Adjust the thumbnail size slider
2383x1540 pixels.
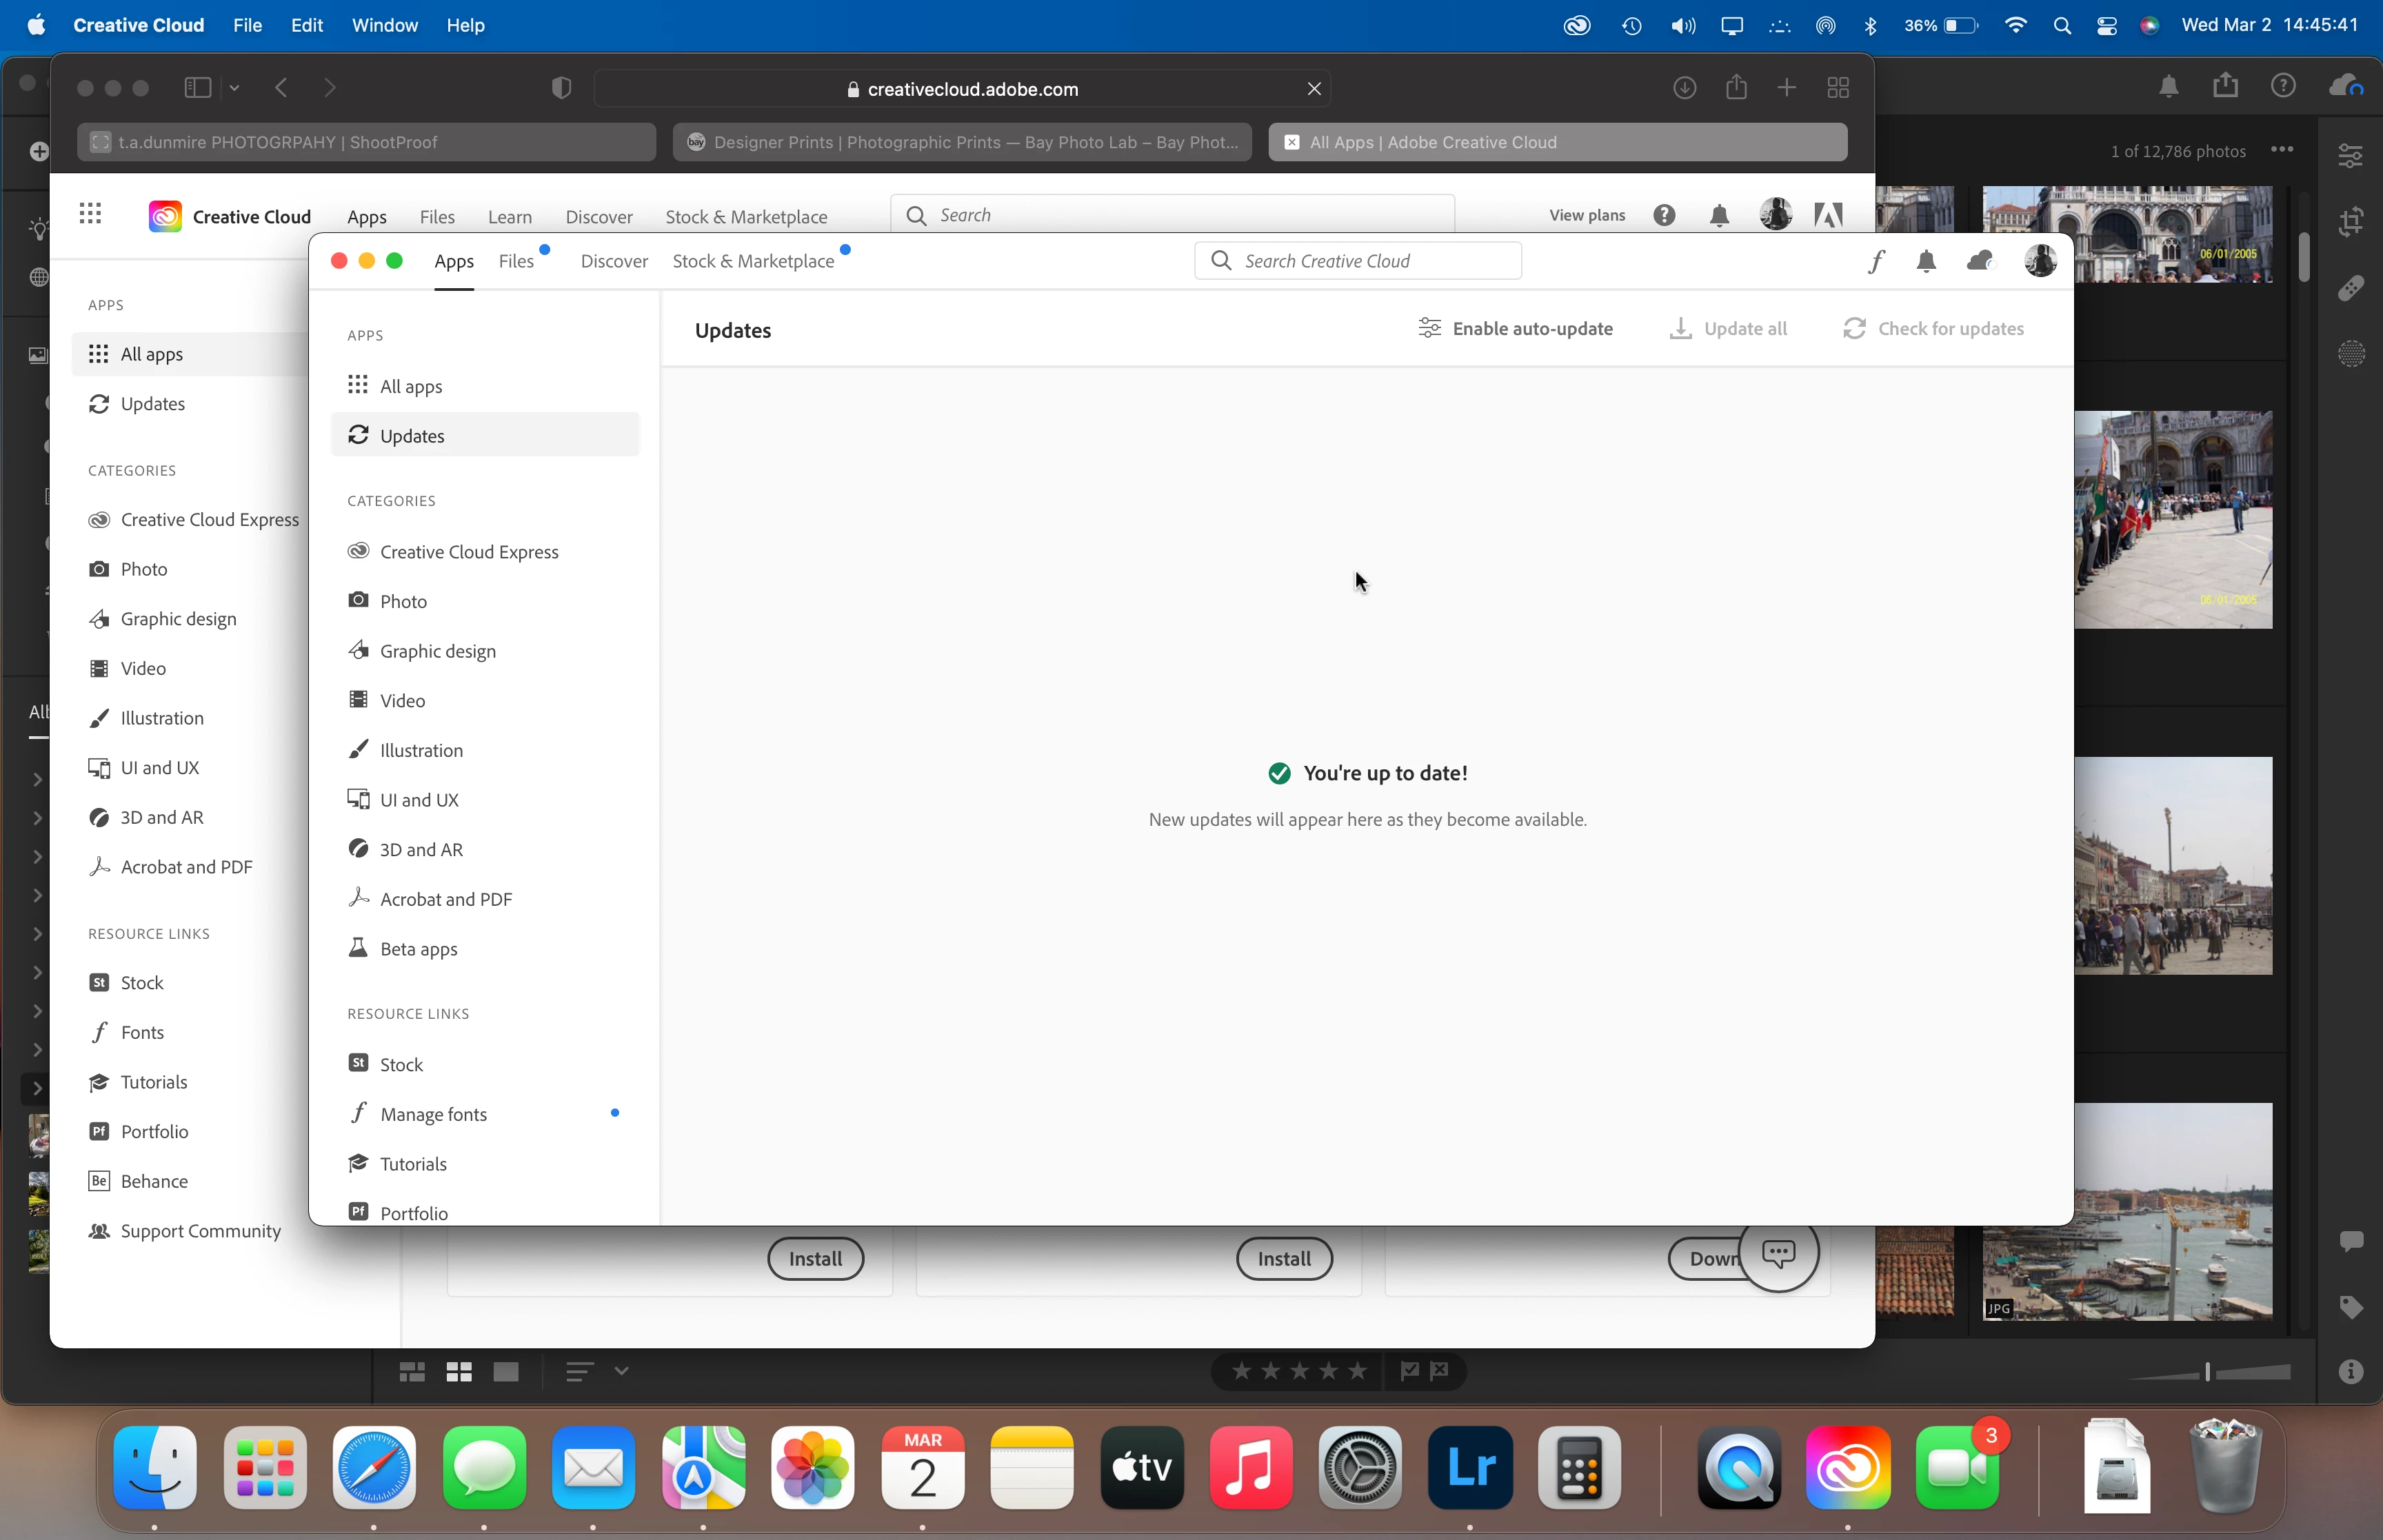click(2208, 1371)
